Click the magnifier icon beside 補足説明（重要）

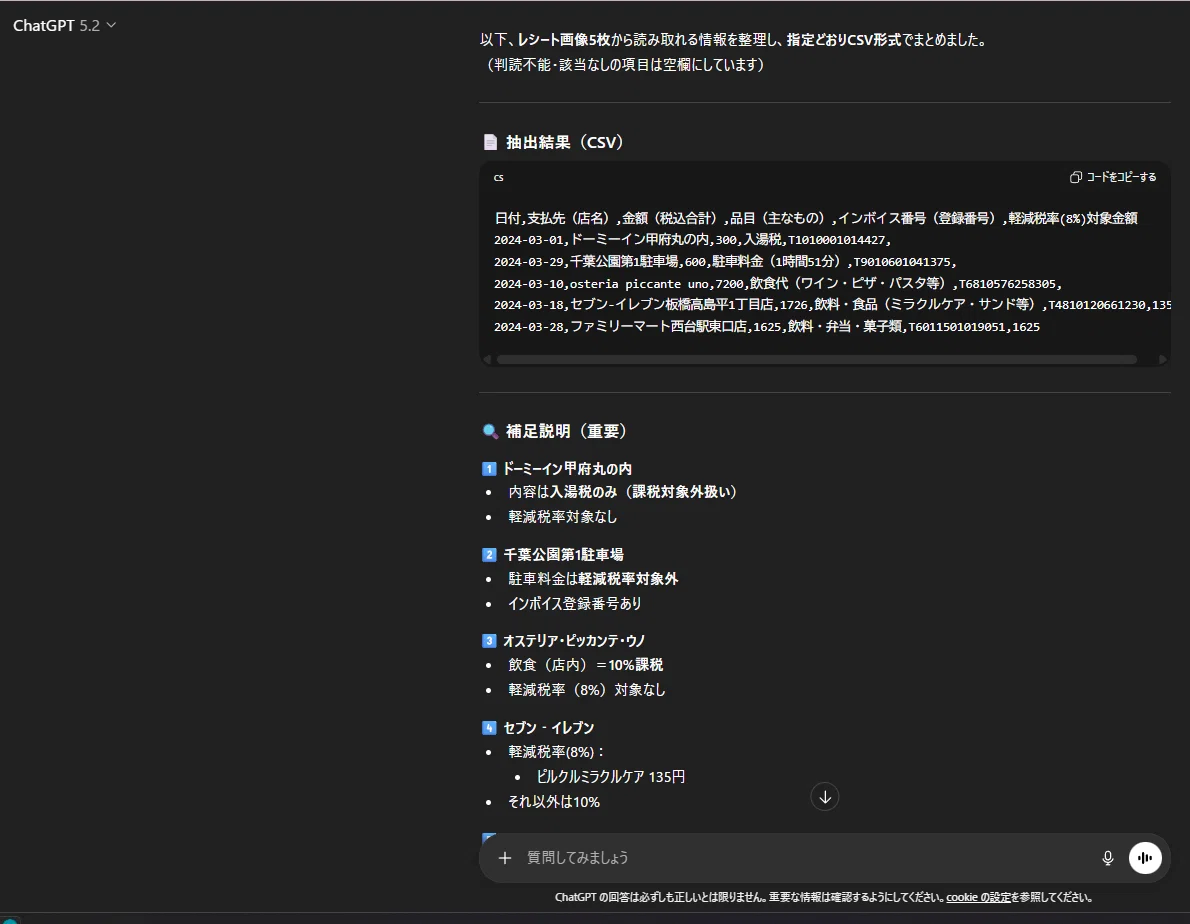click(490, 431)
